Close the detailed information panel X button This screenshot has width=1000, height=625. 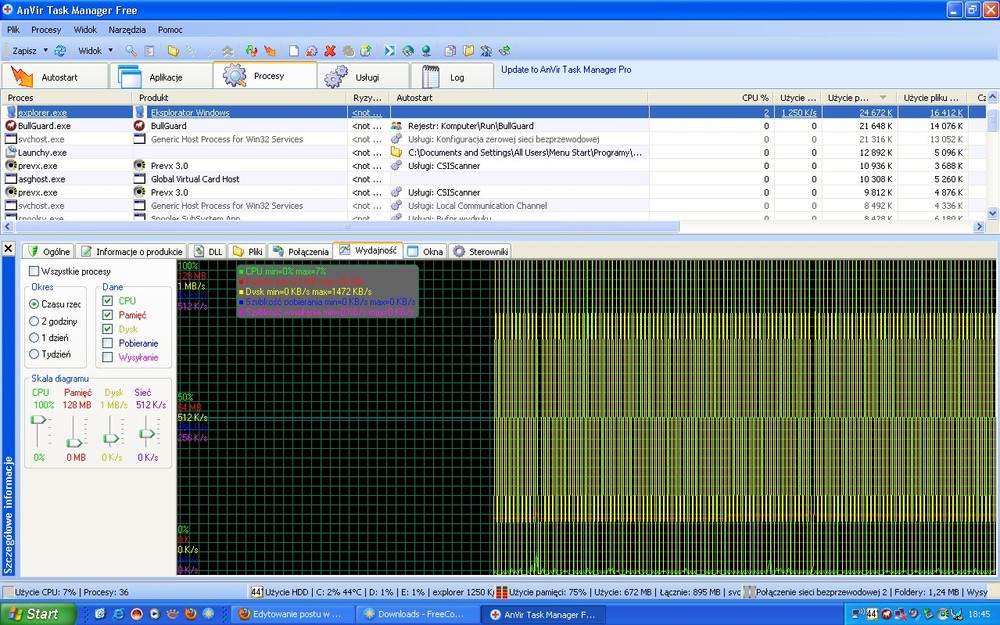[8, 248]
